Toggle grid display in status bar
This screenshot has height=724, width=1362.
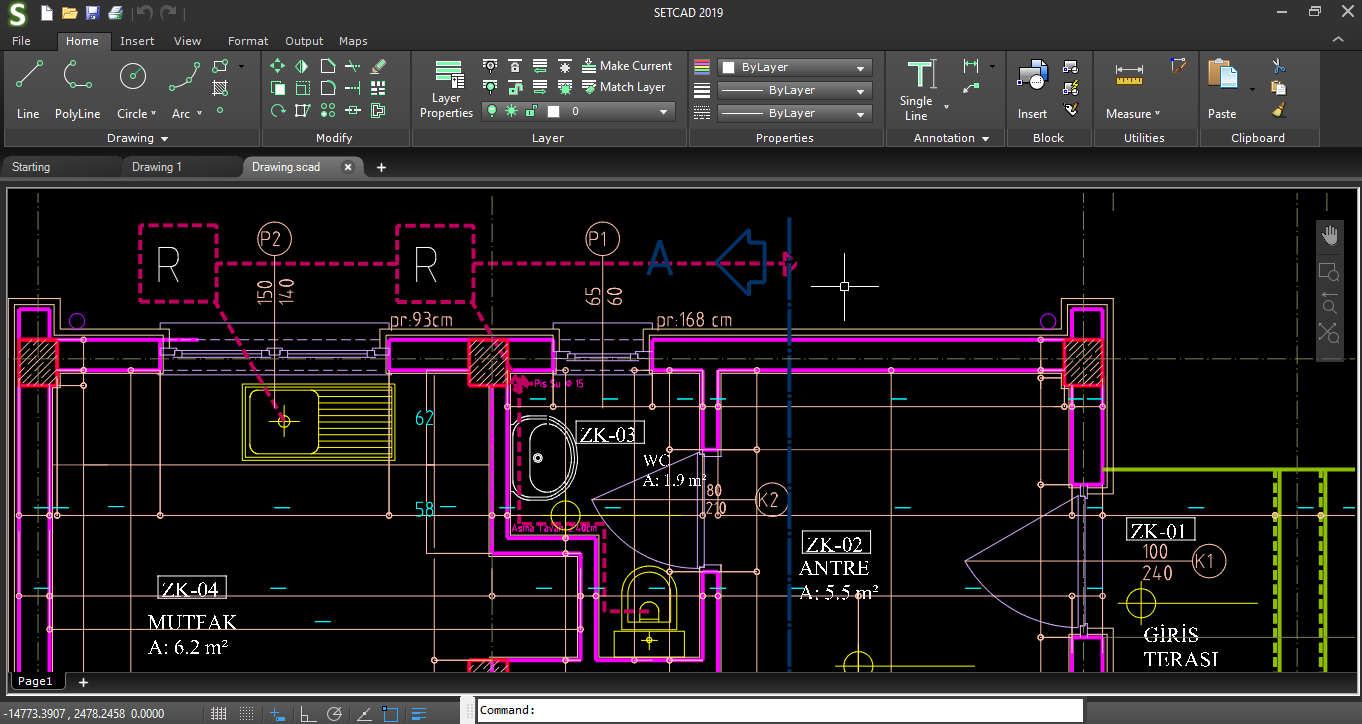click(219, 713)
